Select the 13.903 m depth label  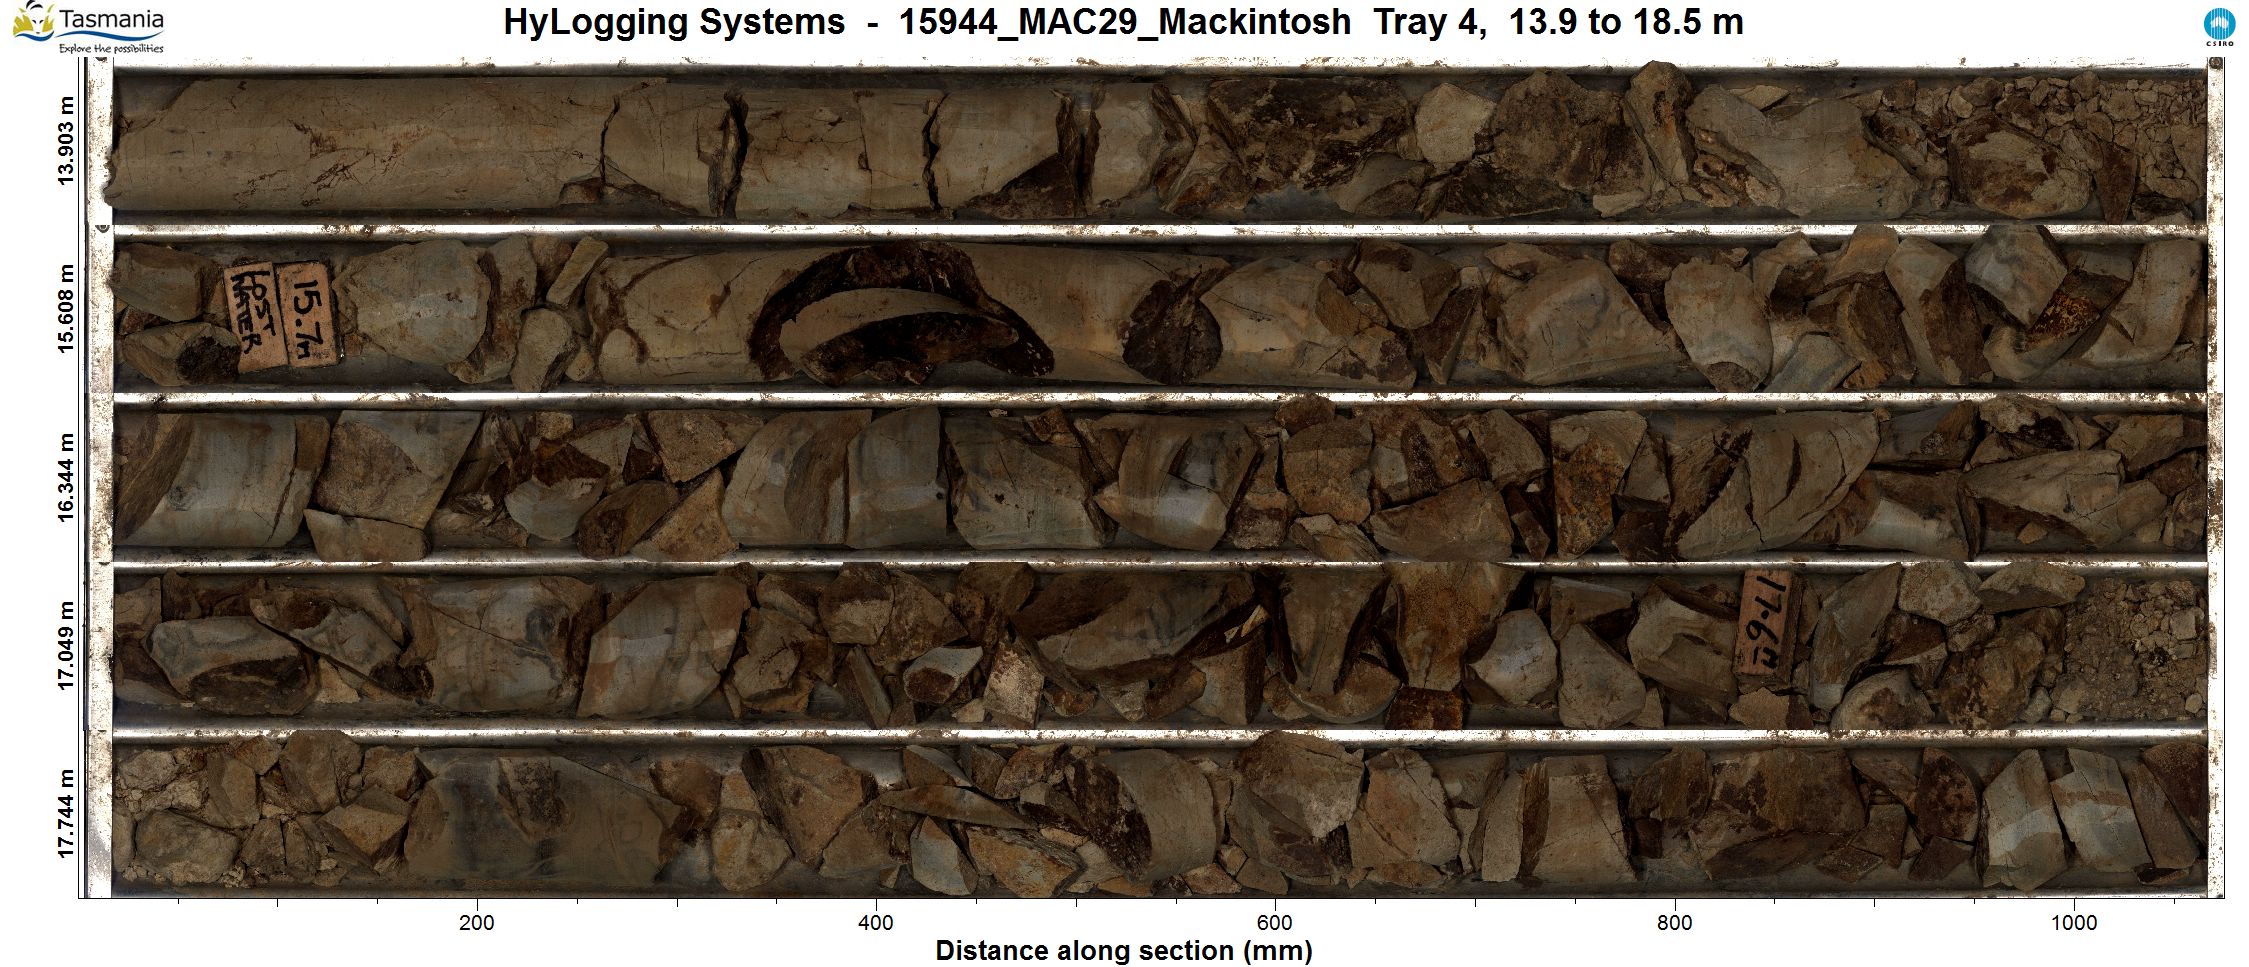click(67, 141)
